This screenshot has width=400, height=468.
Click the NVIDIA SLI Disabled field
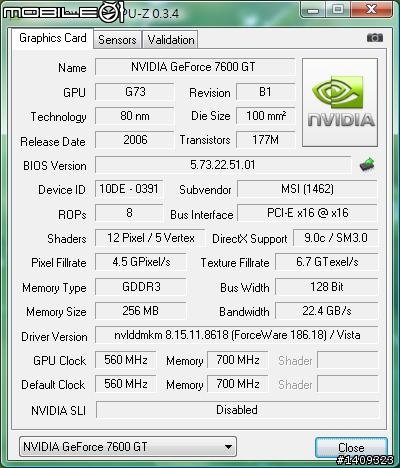tap(237, 410)
